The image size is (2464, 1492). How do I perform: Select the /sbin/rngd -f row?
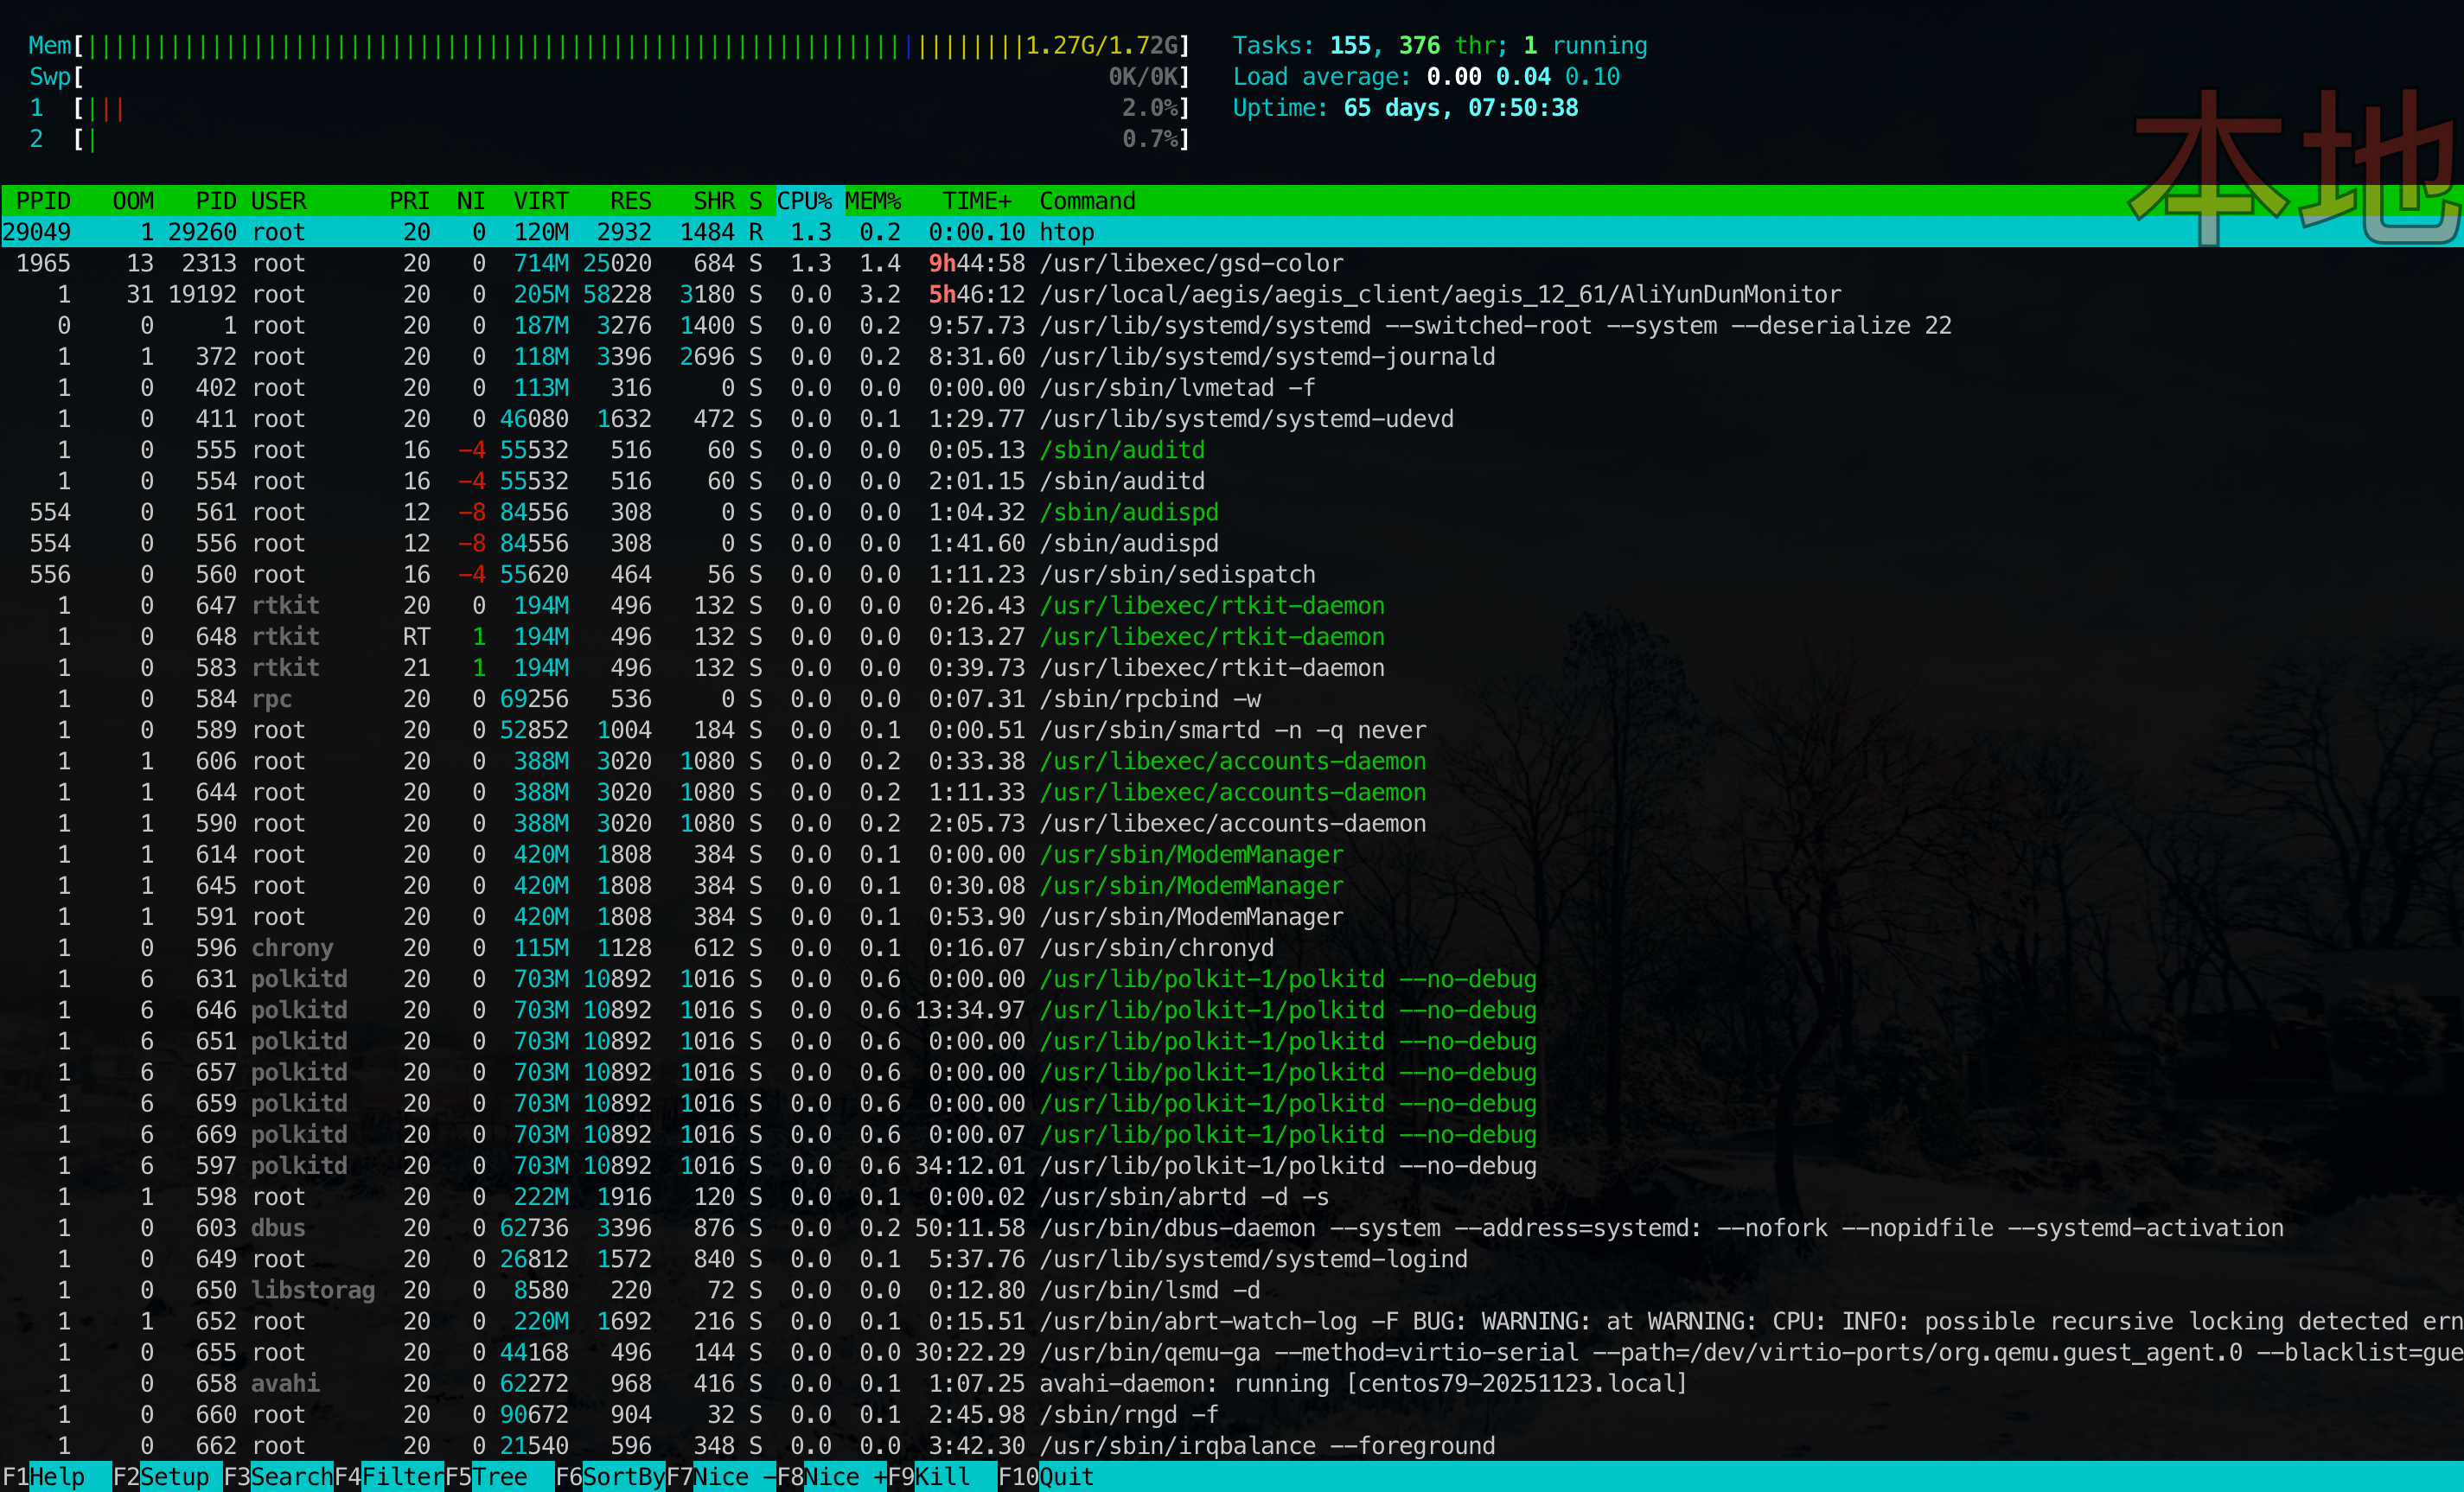(x=1232, y=1414)
